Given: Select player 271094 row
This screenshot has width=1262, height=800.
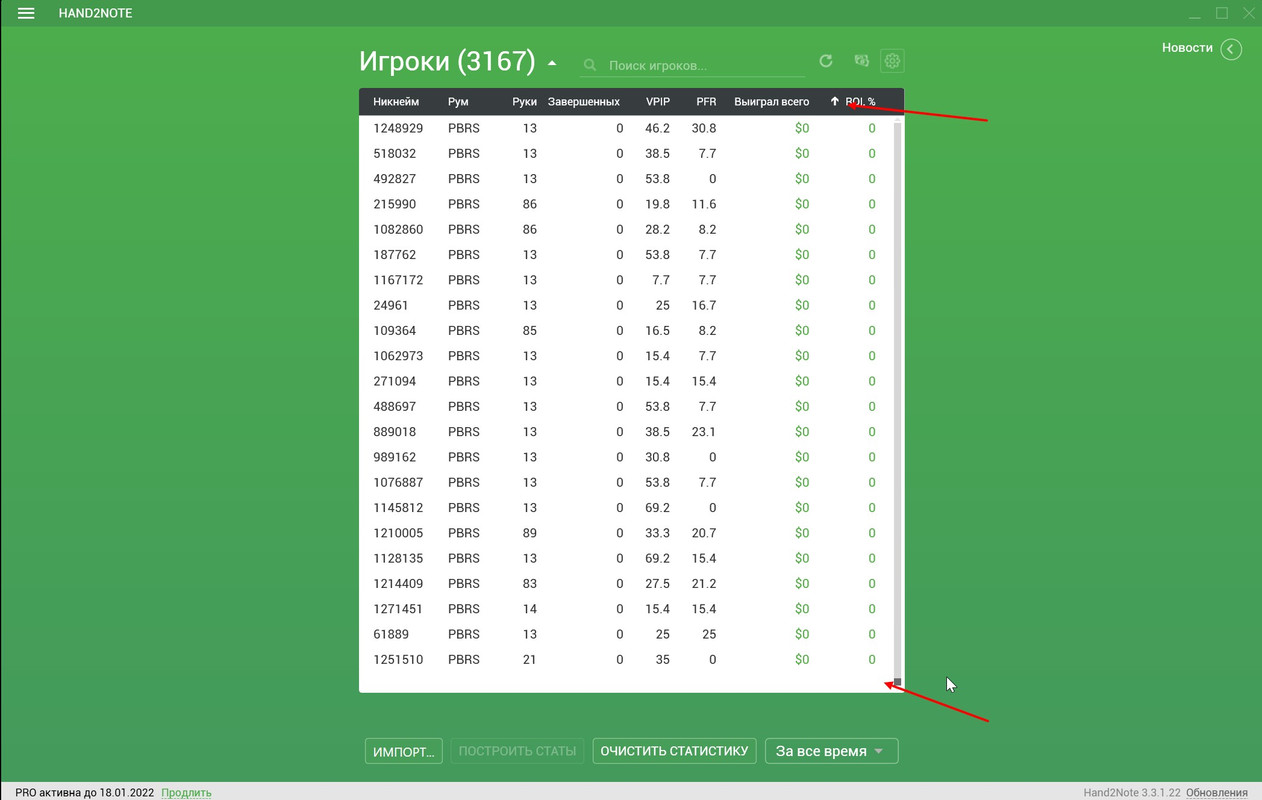Looking at the screenshot, I should click(x=625, y=381).
